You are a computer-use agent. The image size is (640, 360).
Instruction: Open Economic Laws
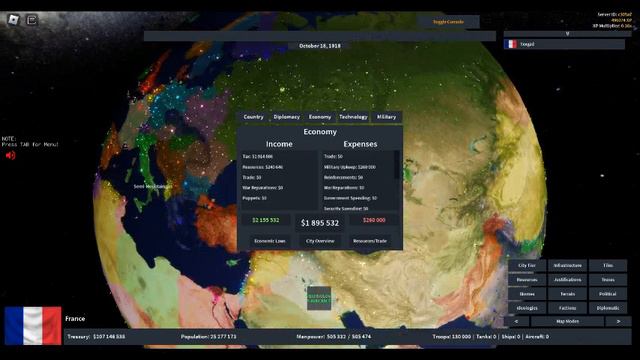click(270, 241)
